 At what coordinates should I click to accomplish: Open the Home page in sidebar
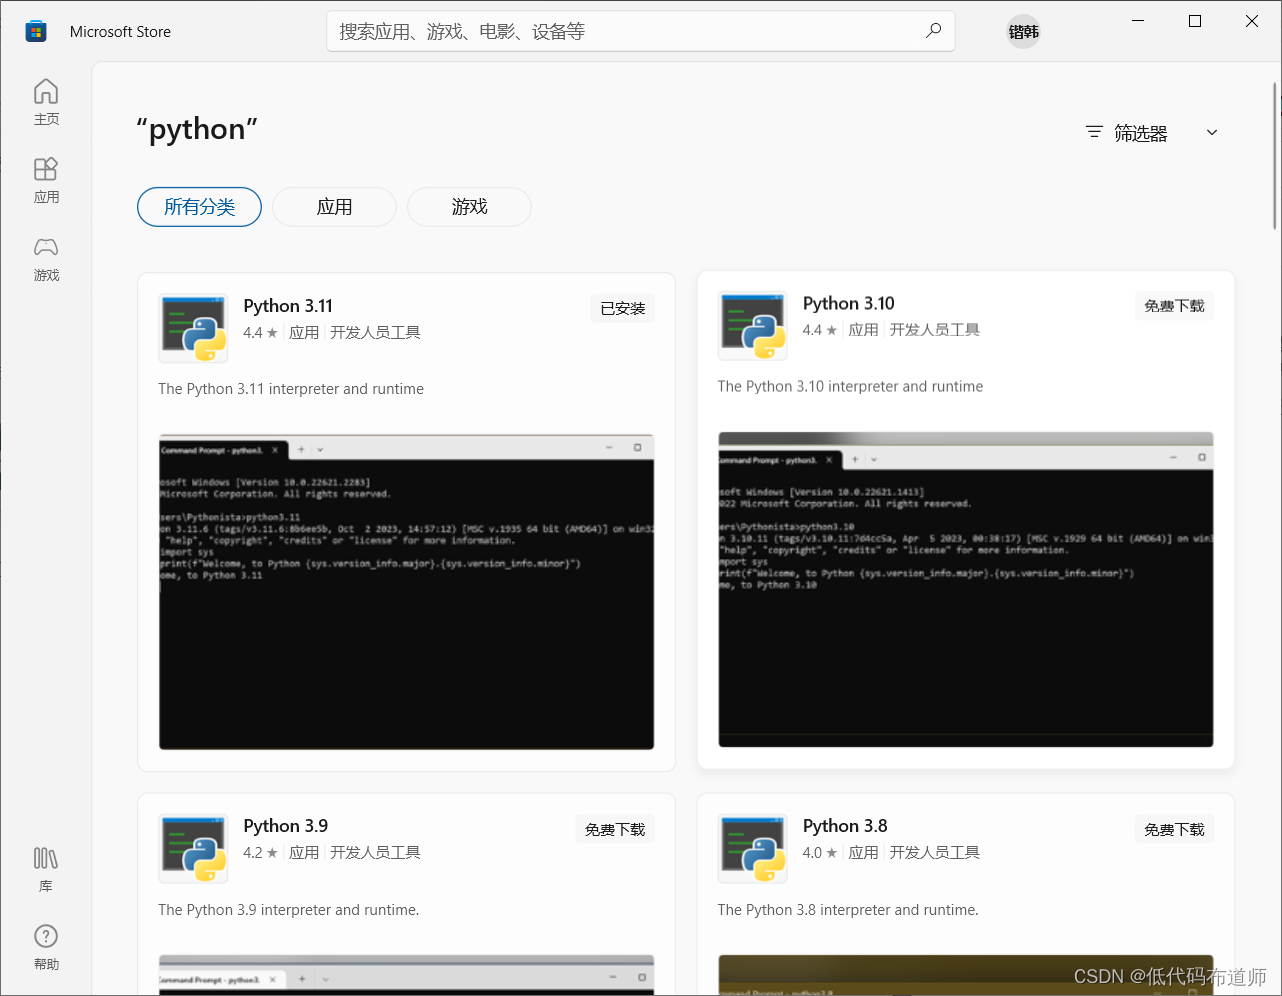(46, 102)
